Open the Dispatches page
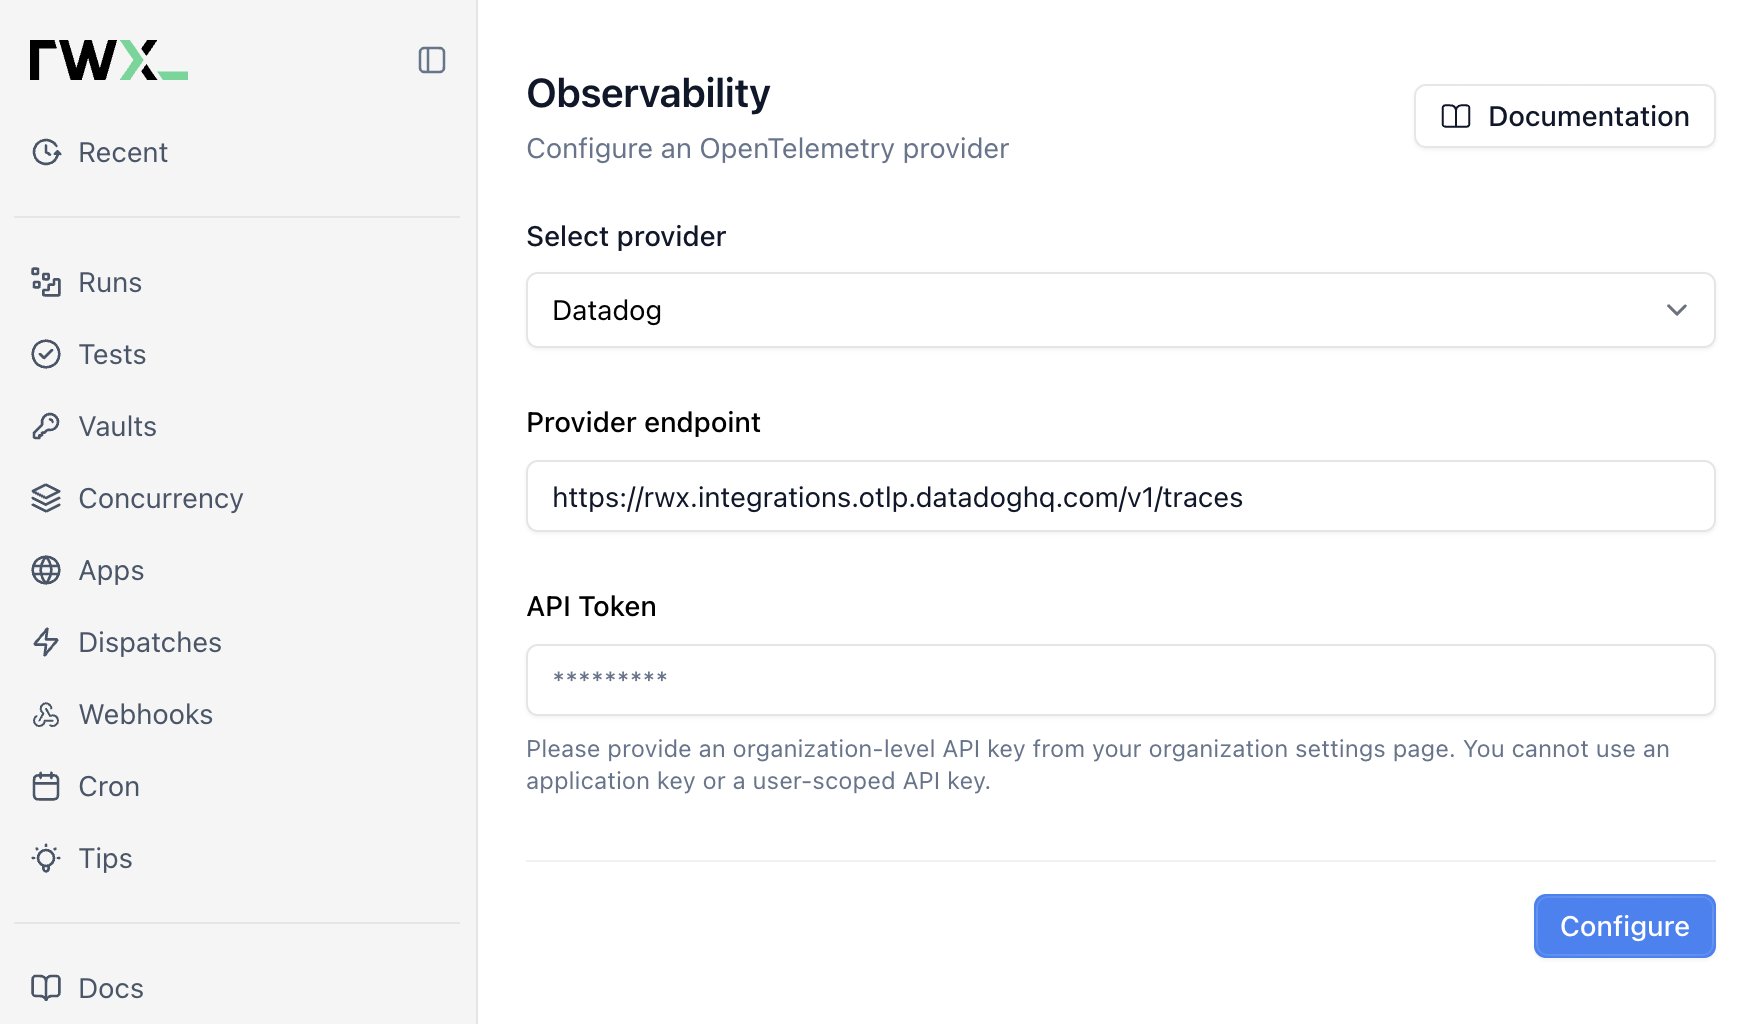This screenshot has height=1024, width=1758. coord(150,642)
